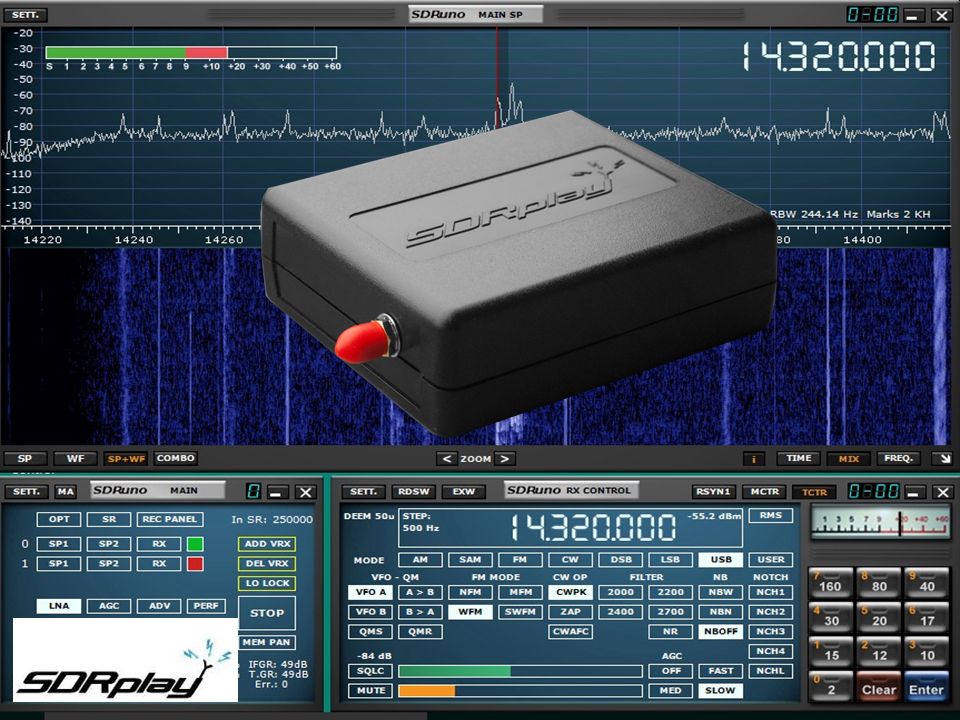
Task: Open the REC PANEL
Action: [170, 519]
